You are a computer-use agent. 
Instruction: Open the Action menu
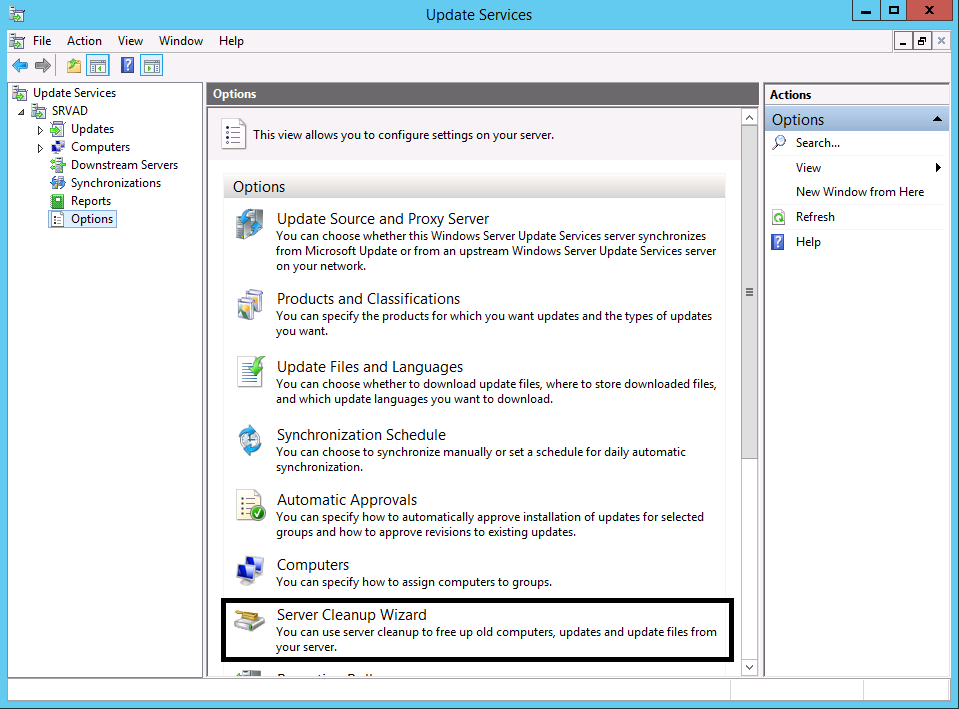coord(84,41)
